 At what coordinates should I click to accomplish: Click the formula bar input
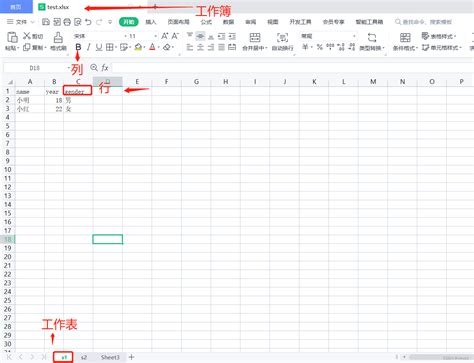click(x=293, y=68)
